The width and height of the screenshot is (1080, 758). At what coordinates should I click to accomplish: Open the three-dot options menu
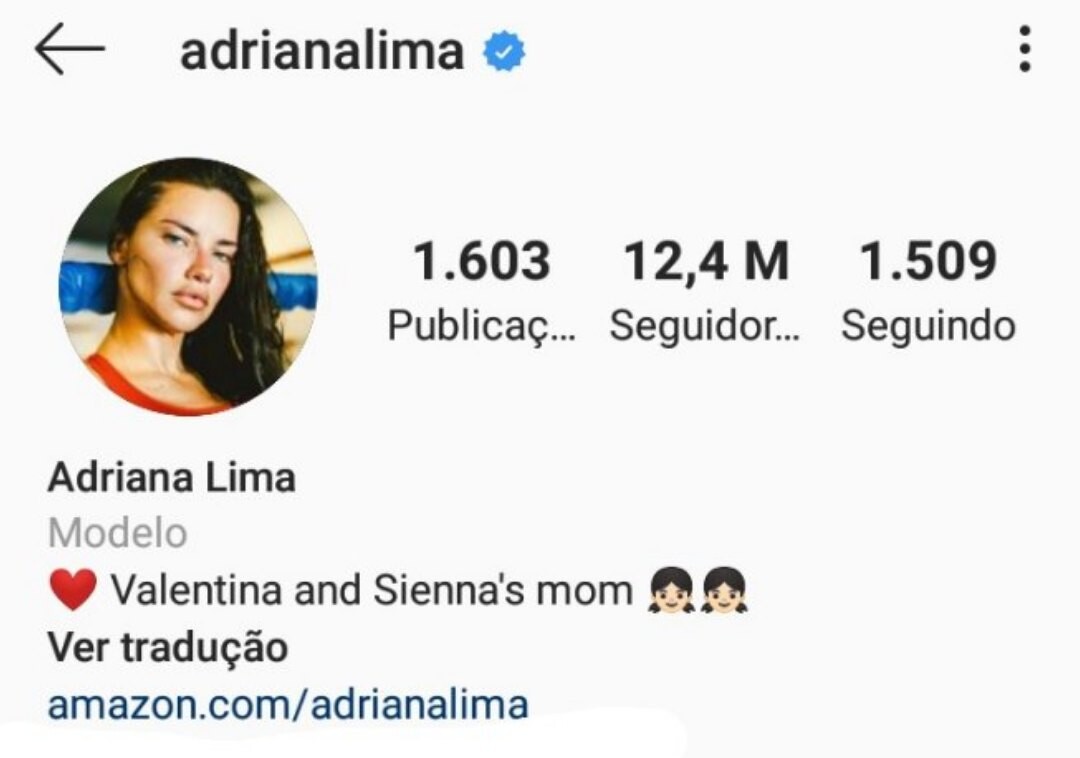pos(1025,49)
